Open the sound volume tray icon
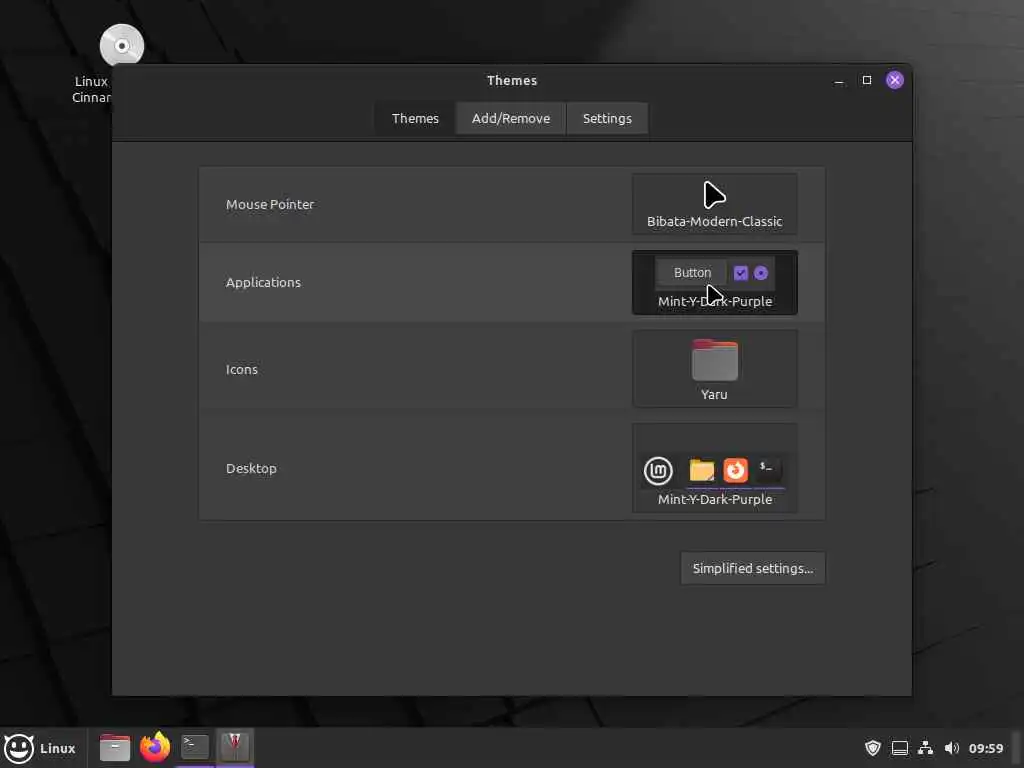 952,748
